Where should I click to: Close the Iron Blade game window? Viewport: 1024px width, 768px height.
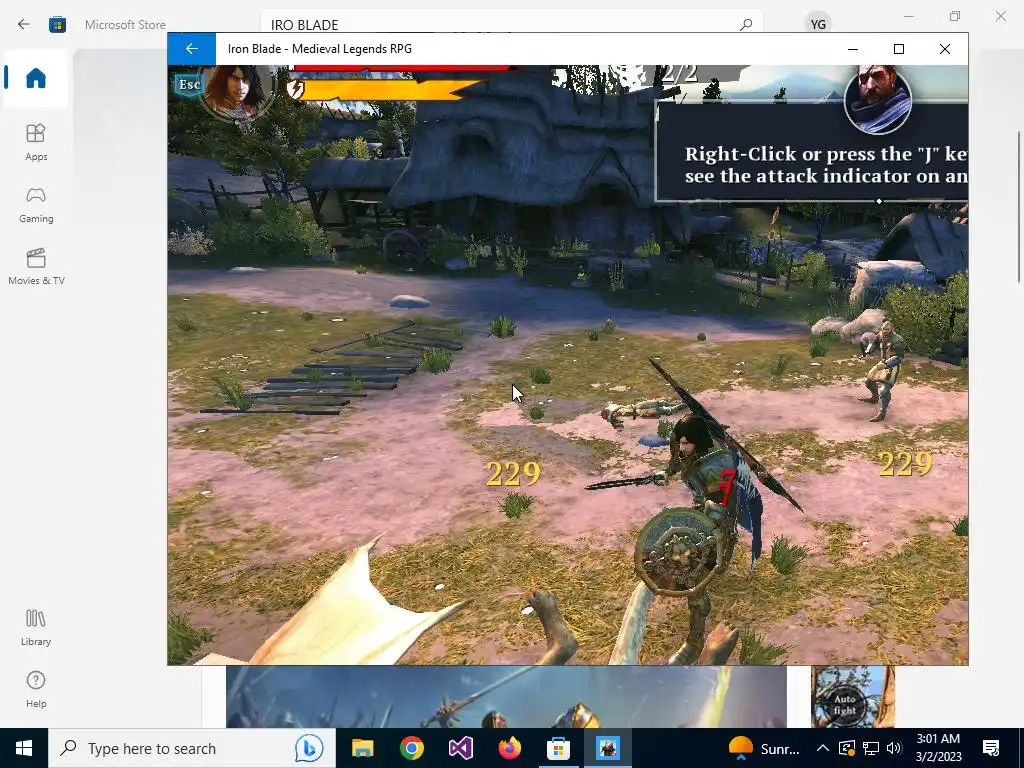[x=944, y=49]
